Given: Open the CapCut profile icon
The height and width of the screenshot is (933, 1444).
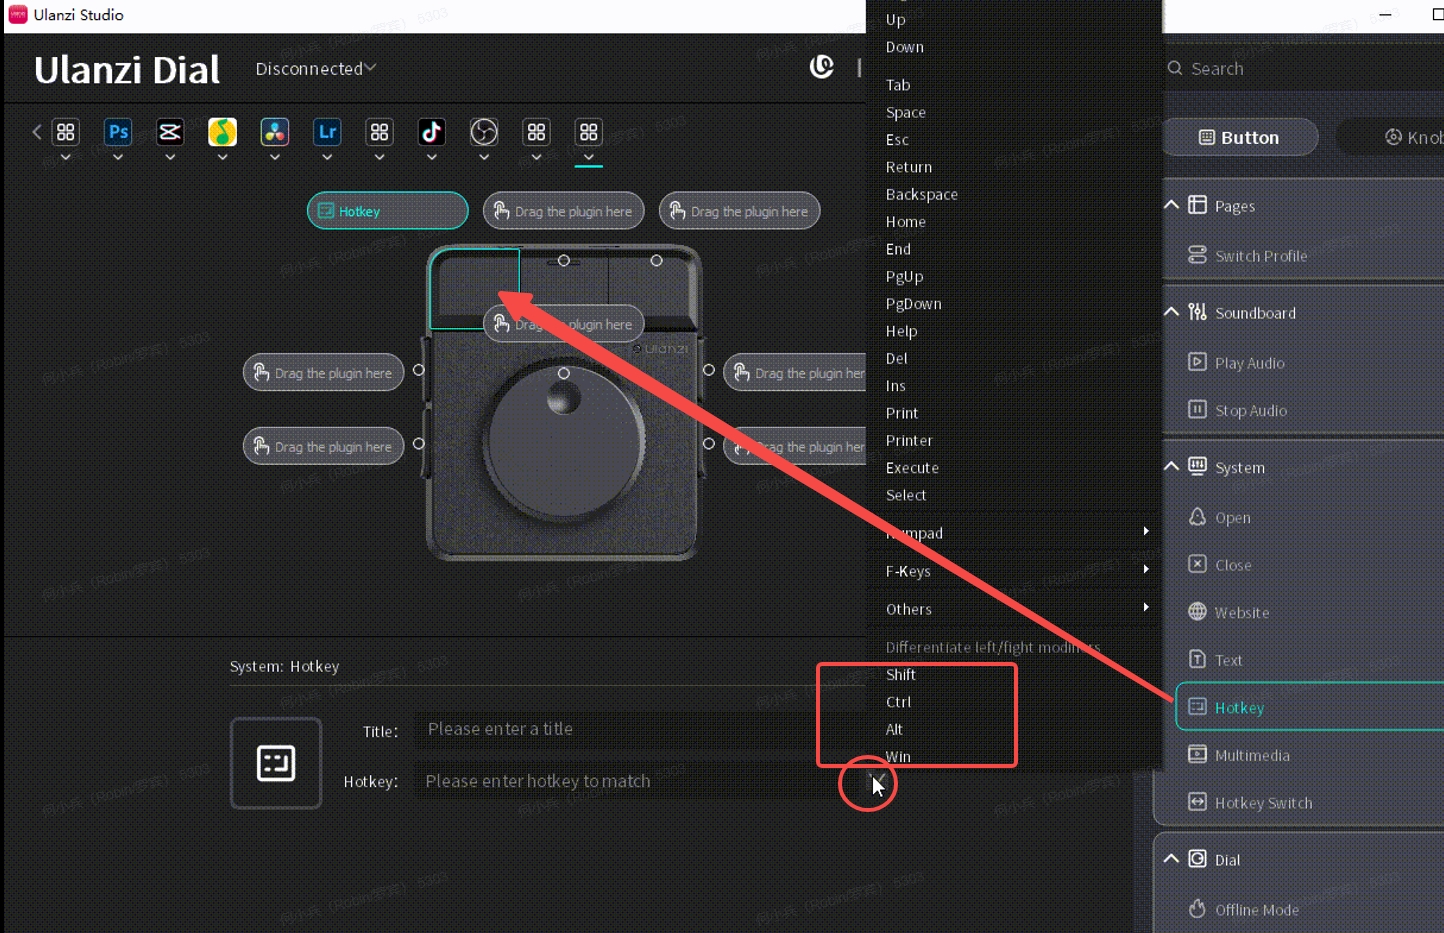Looking at the screenshot, I should point(170,132).
